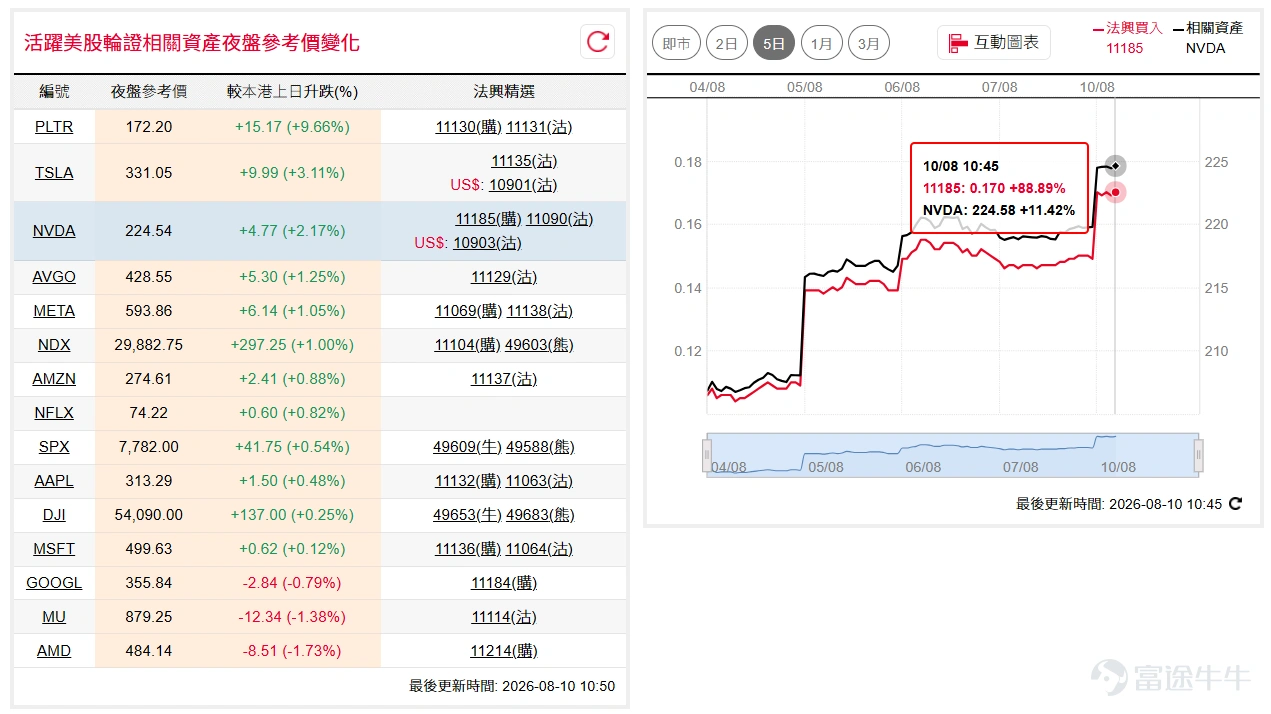This screenshot has height=714, width=1271.
Task: Open the MU ticker link
Action: [x=54, y=617]
